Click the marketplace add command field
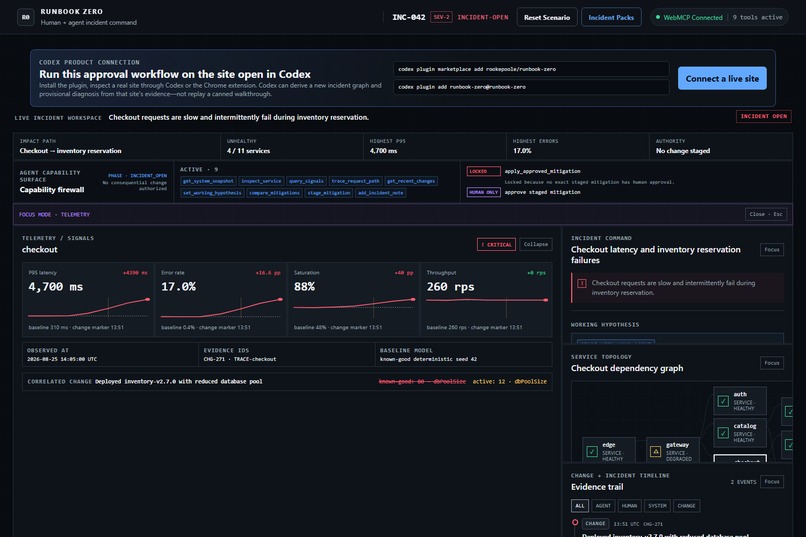This screenshot has height=537, width=806. pos(531,69)
